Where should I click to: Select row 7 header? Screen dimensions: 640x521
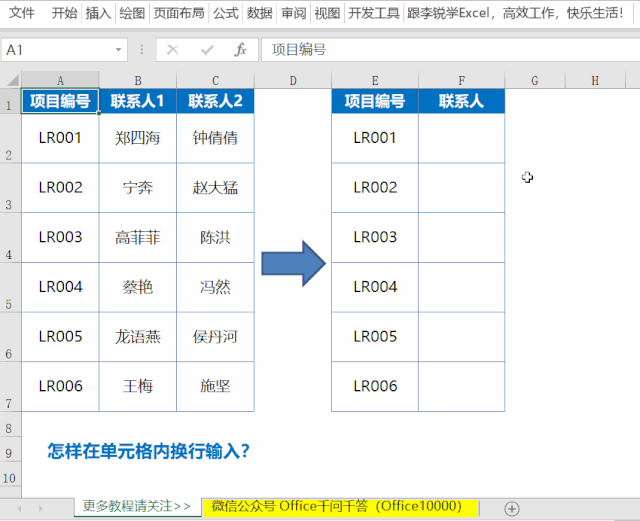point(10,387)
